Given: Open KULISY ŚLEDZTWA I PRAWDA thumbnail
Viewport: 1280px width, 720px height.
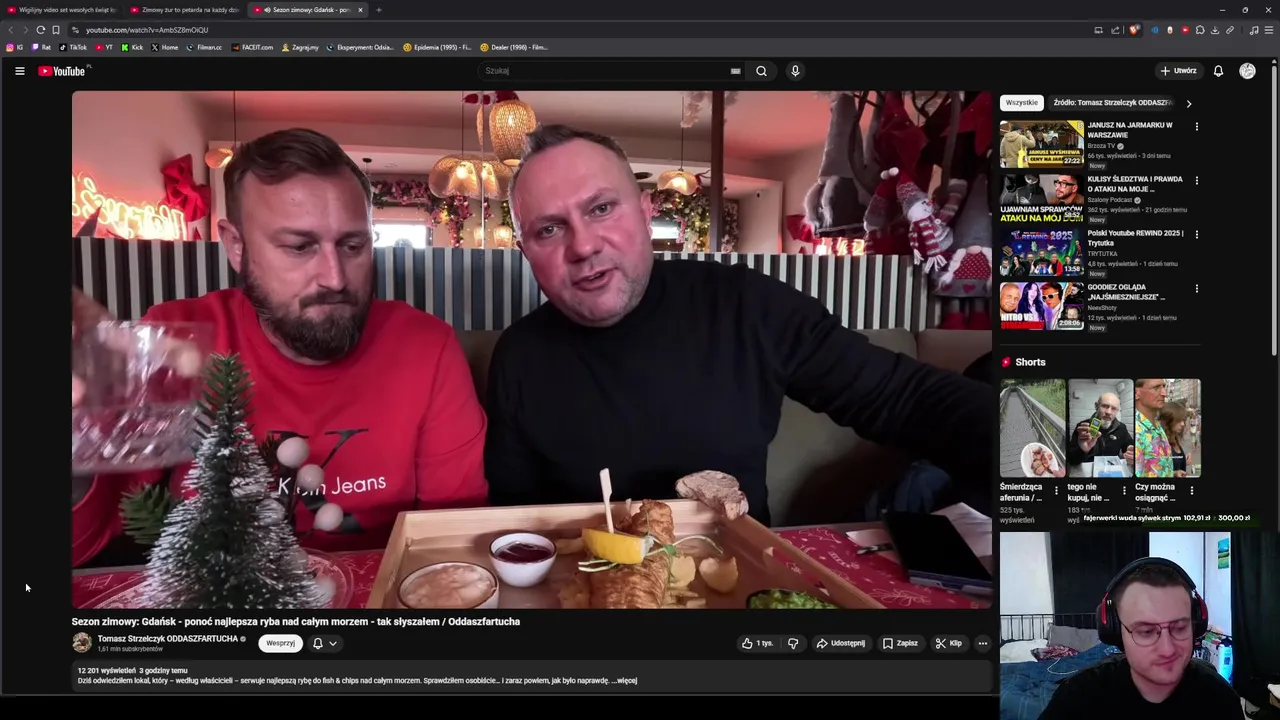Looking at the screenshot, I should coord(1042,197).
